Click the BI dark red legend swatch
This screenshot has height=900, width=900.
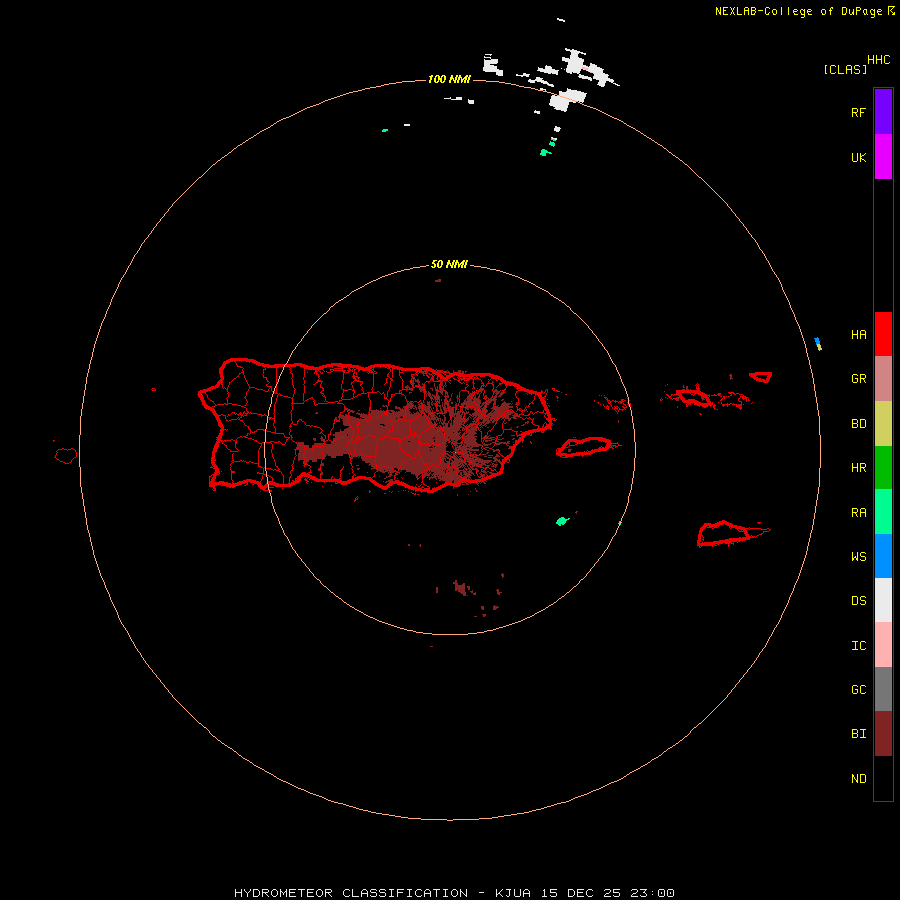pos(883,734)
